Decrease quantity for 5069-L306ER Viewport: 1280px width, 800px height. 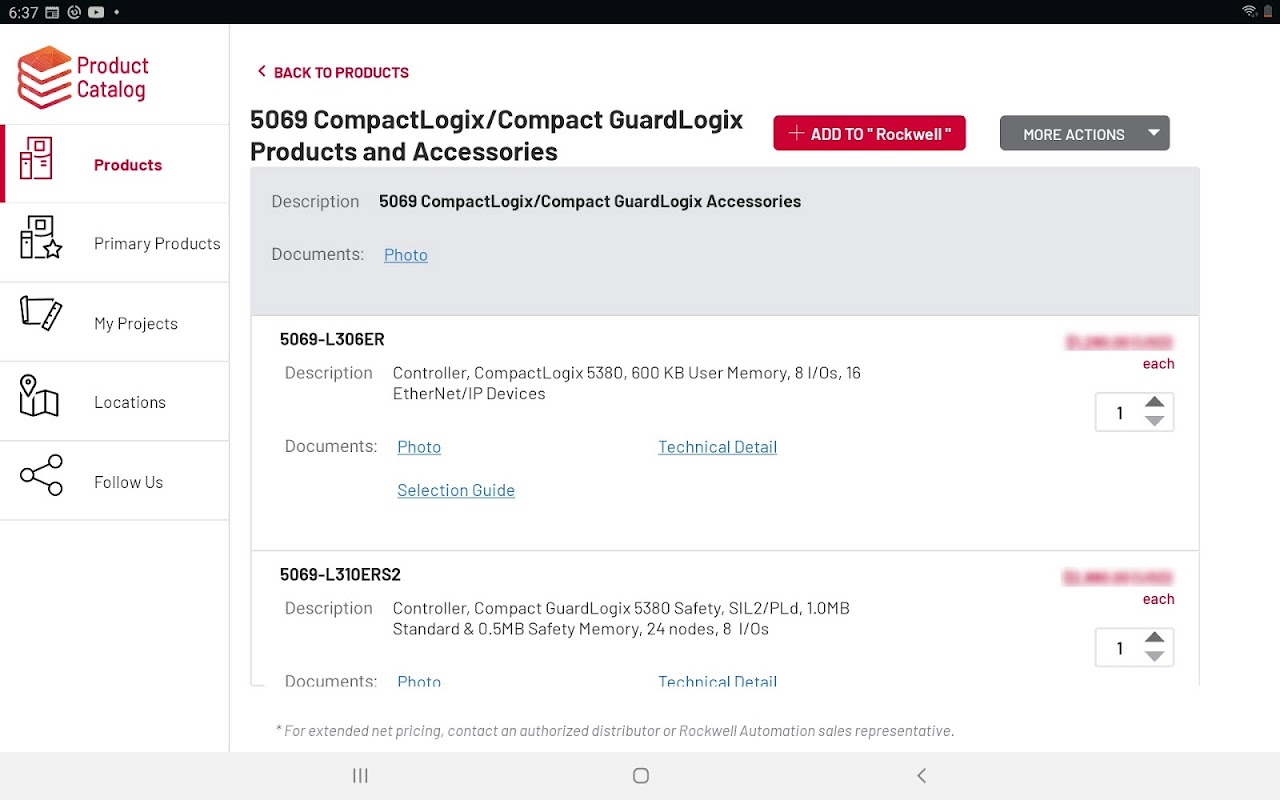(1155, 422)
